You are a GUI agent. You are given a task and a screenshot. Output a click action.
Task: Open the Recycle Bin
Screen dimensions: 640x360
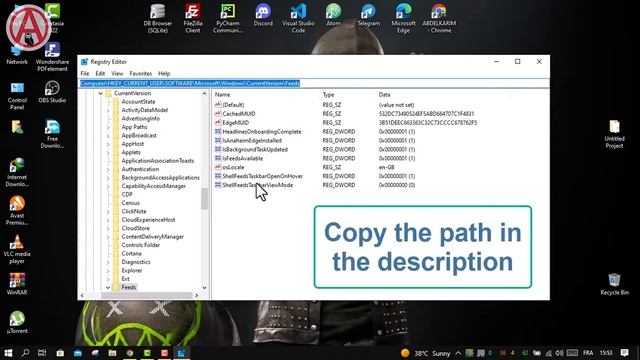[x=614, y=284]
